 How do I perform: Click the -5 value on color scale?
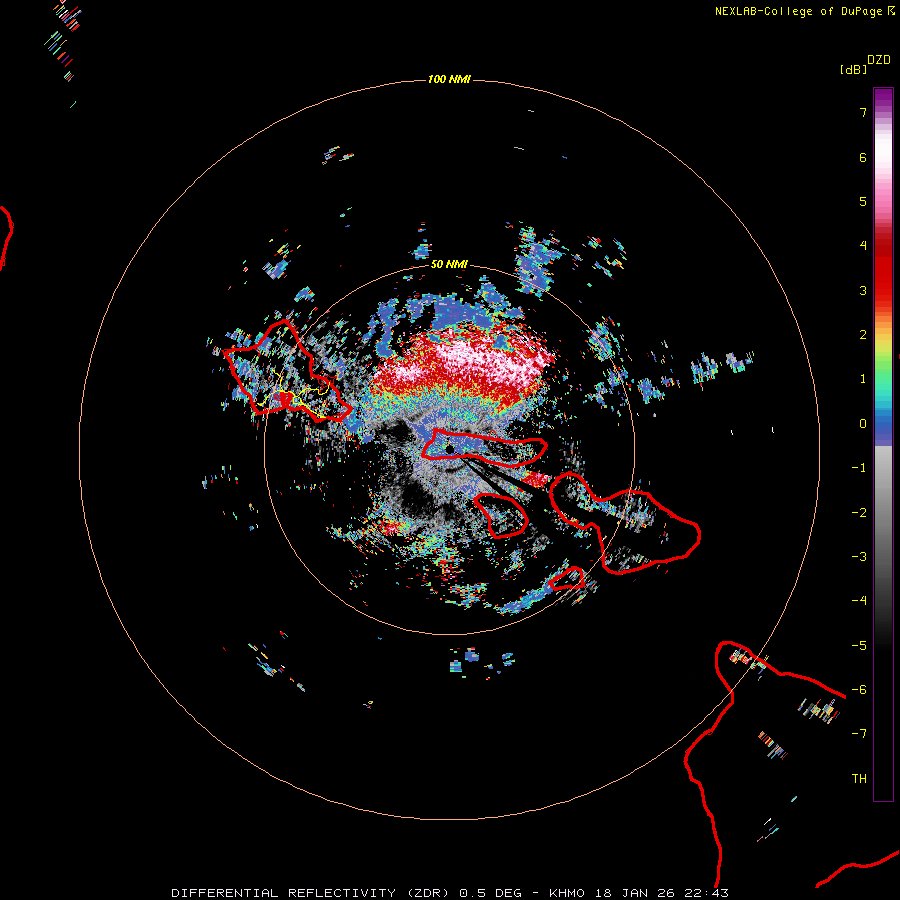point(859,646)
